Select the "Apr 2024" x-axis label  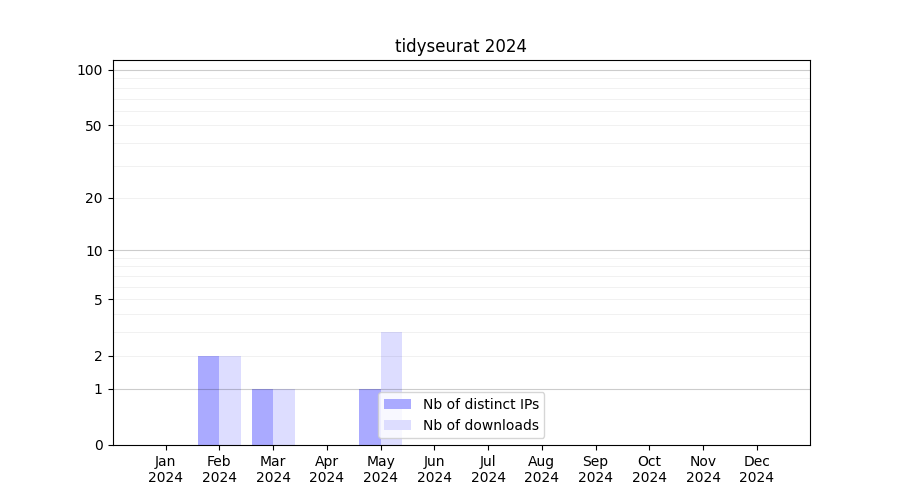(327, 469)
